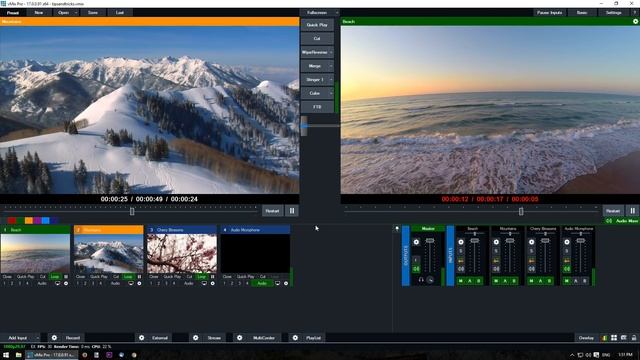Pause the preview Mountains playback
The height and width of the screenshot is (360, 640).
point(292,211)
